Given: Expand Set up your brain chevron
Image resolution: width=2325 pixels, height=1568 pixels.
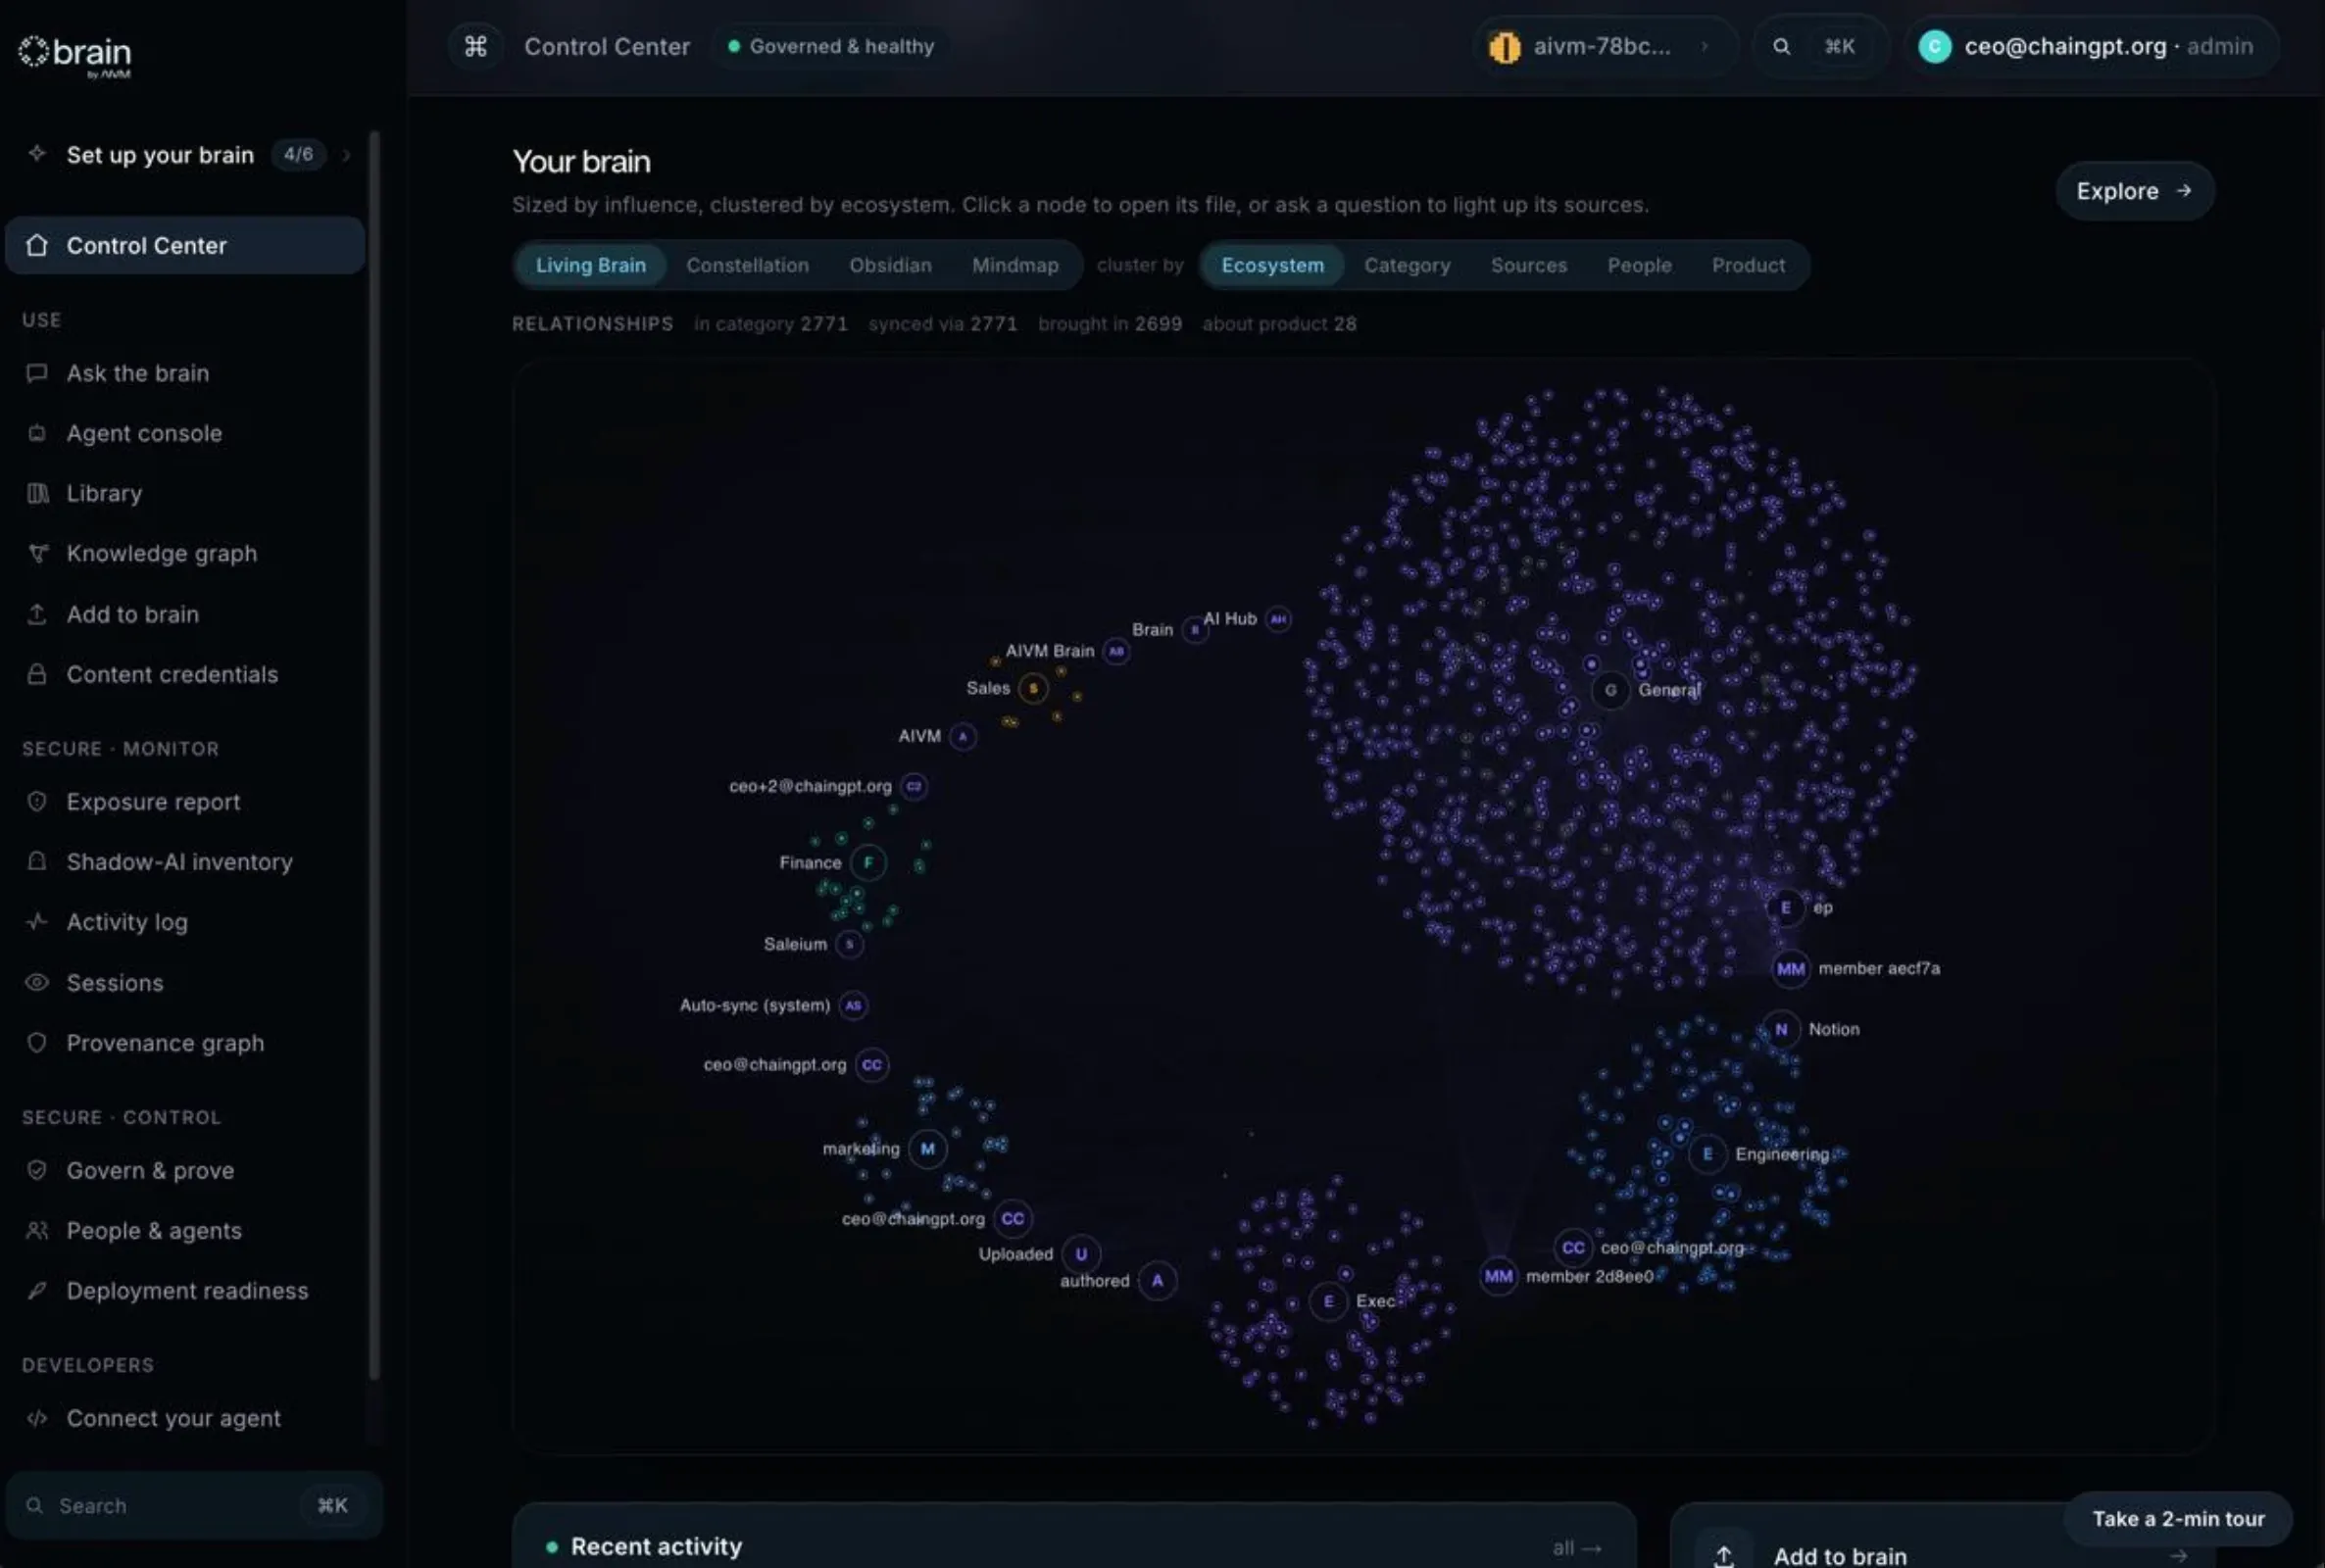Looking at the screenshot, I should click(x=347, y=155).
